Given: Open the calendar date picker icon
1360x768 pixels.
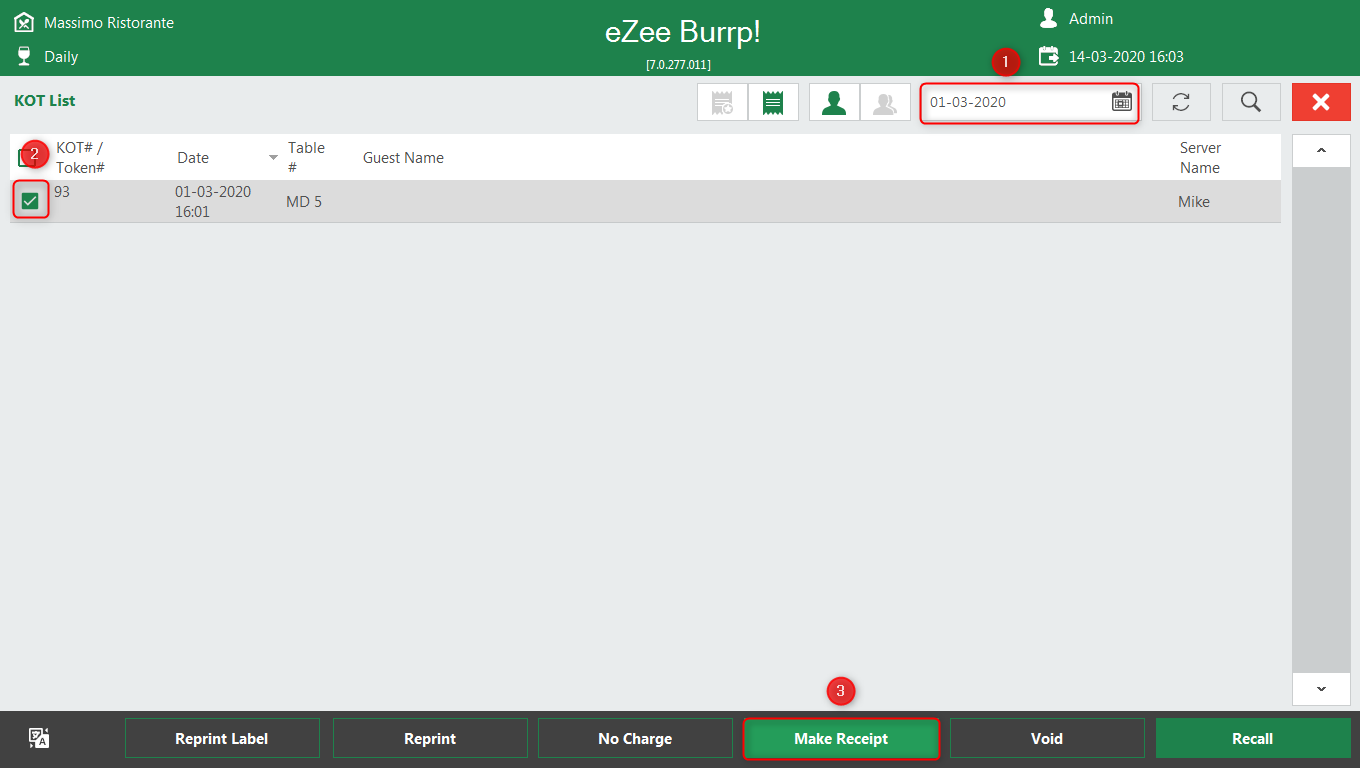Looking at the screenshot, I should click(x=1122, y=102).
